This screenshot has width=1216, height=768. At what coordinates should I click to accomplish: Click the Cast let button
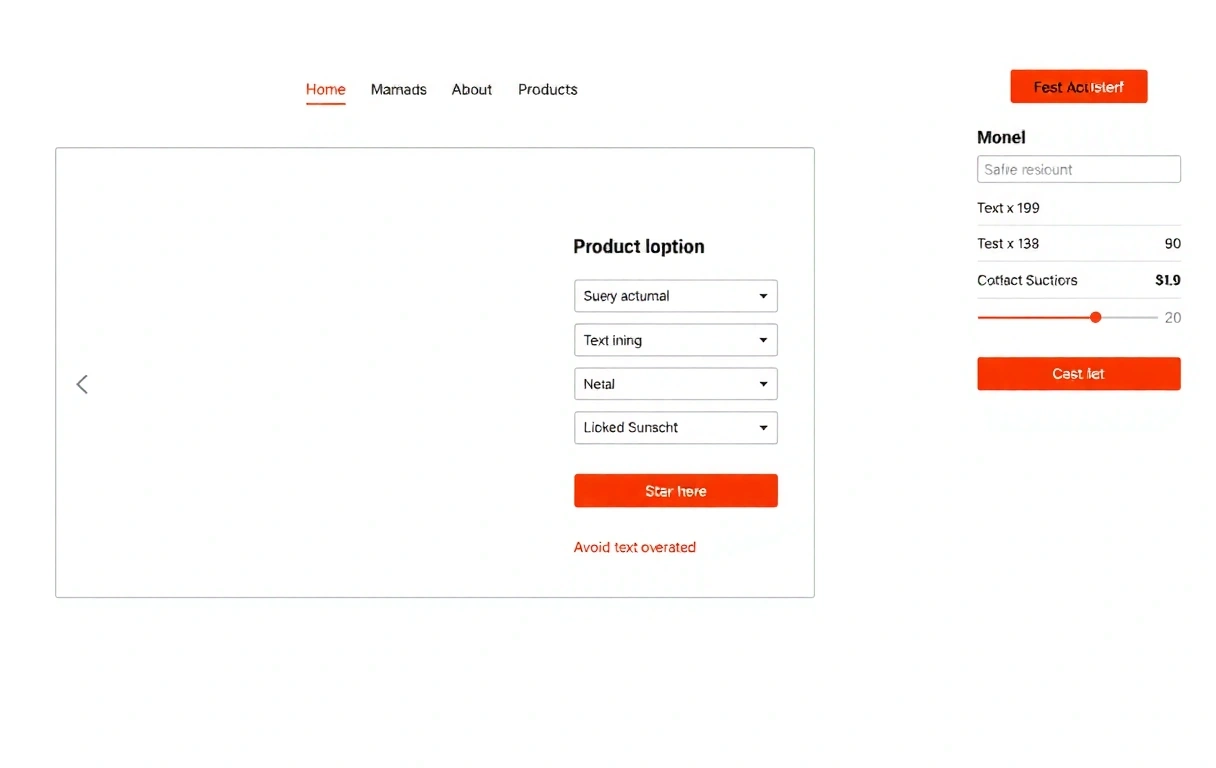1078,373
